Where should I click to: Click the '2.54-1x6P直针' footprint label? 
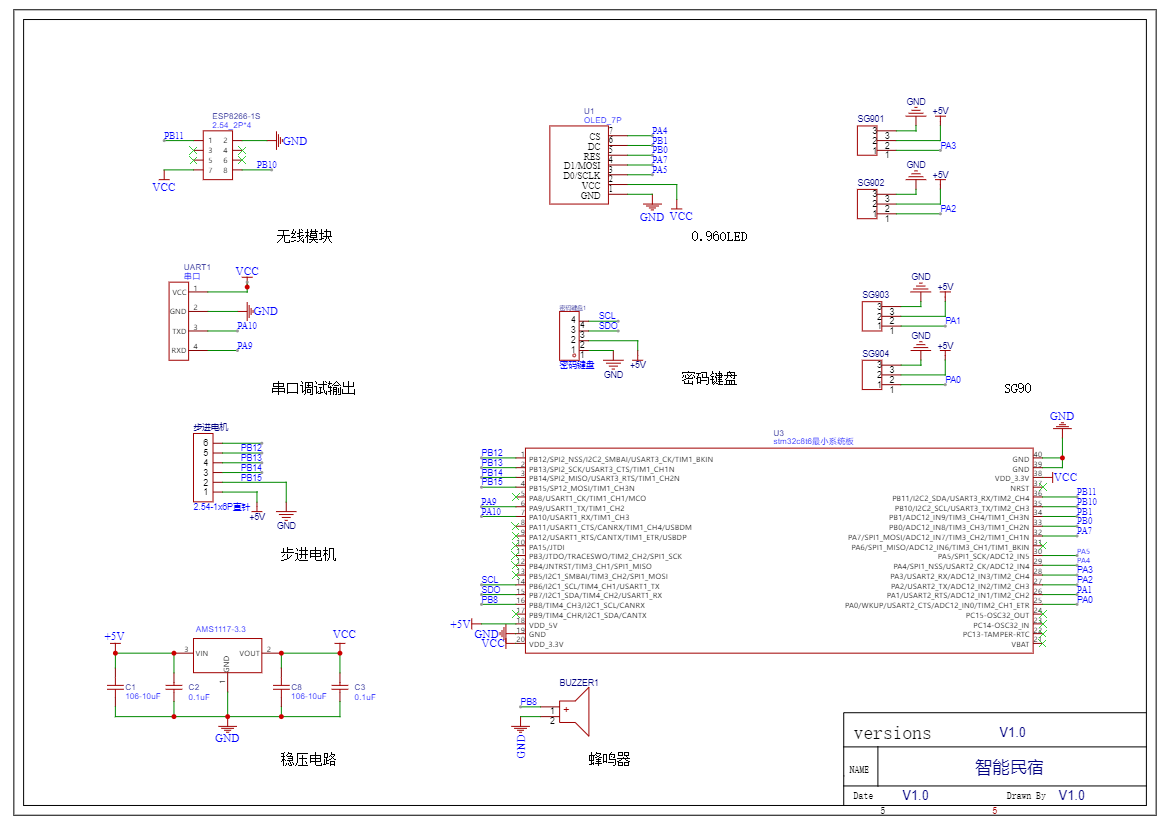tap(222, 507)
